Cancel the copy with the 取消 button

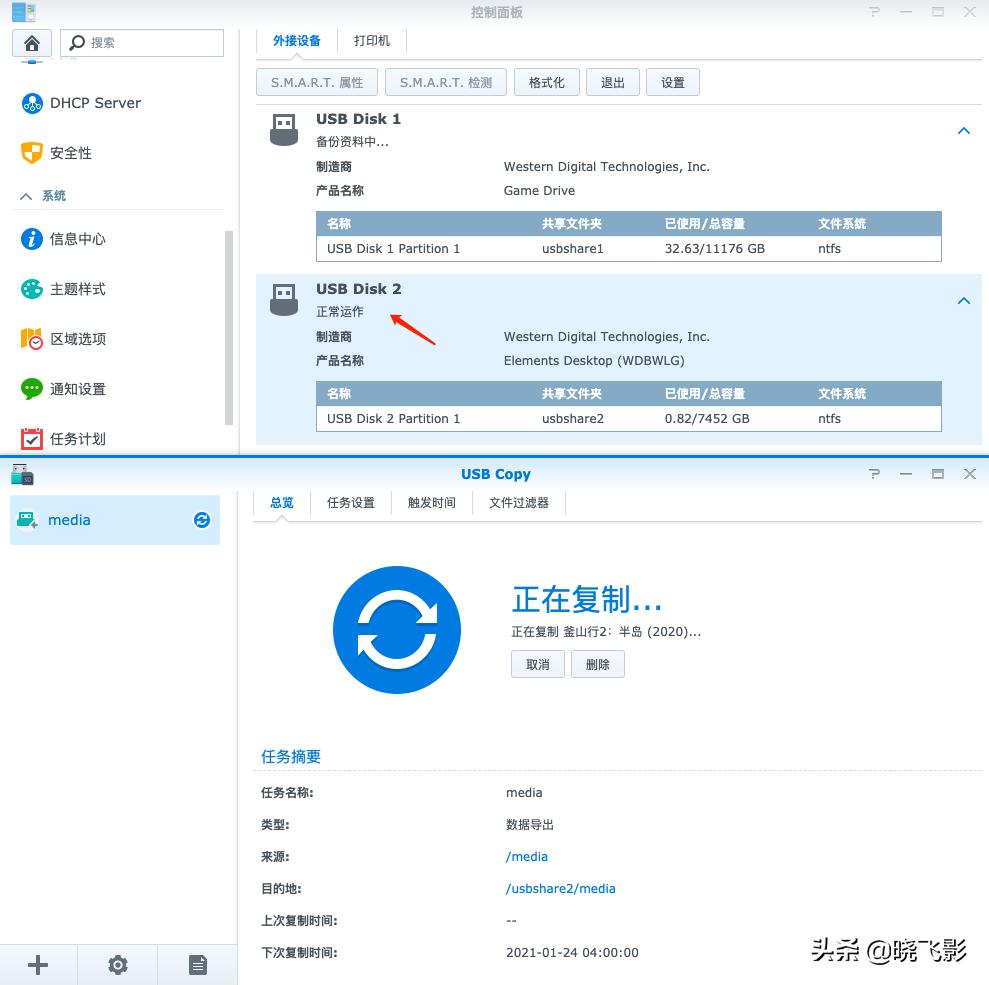pos(537,664)
